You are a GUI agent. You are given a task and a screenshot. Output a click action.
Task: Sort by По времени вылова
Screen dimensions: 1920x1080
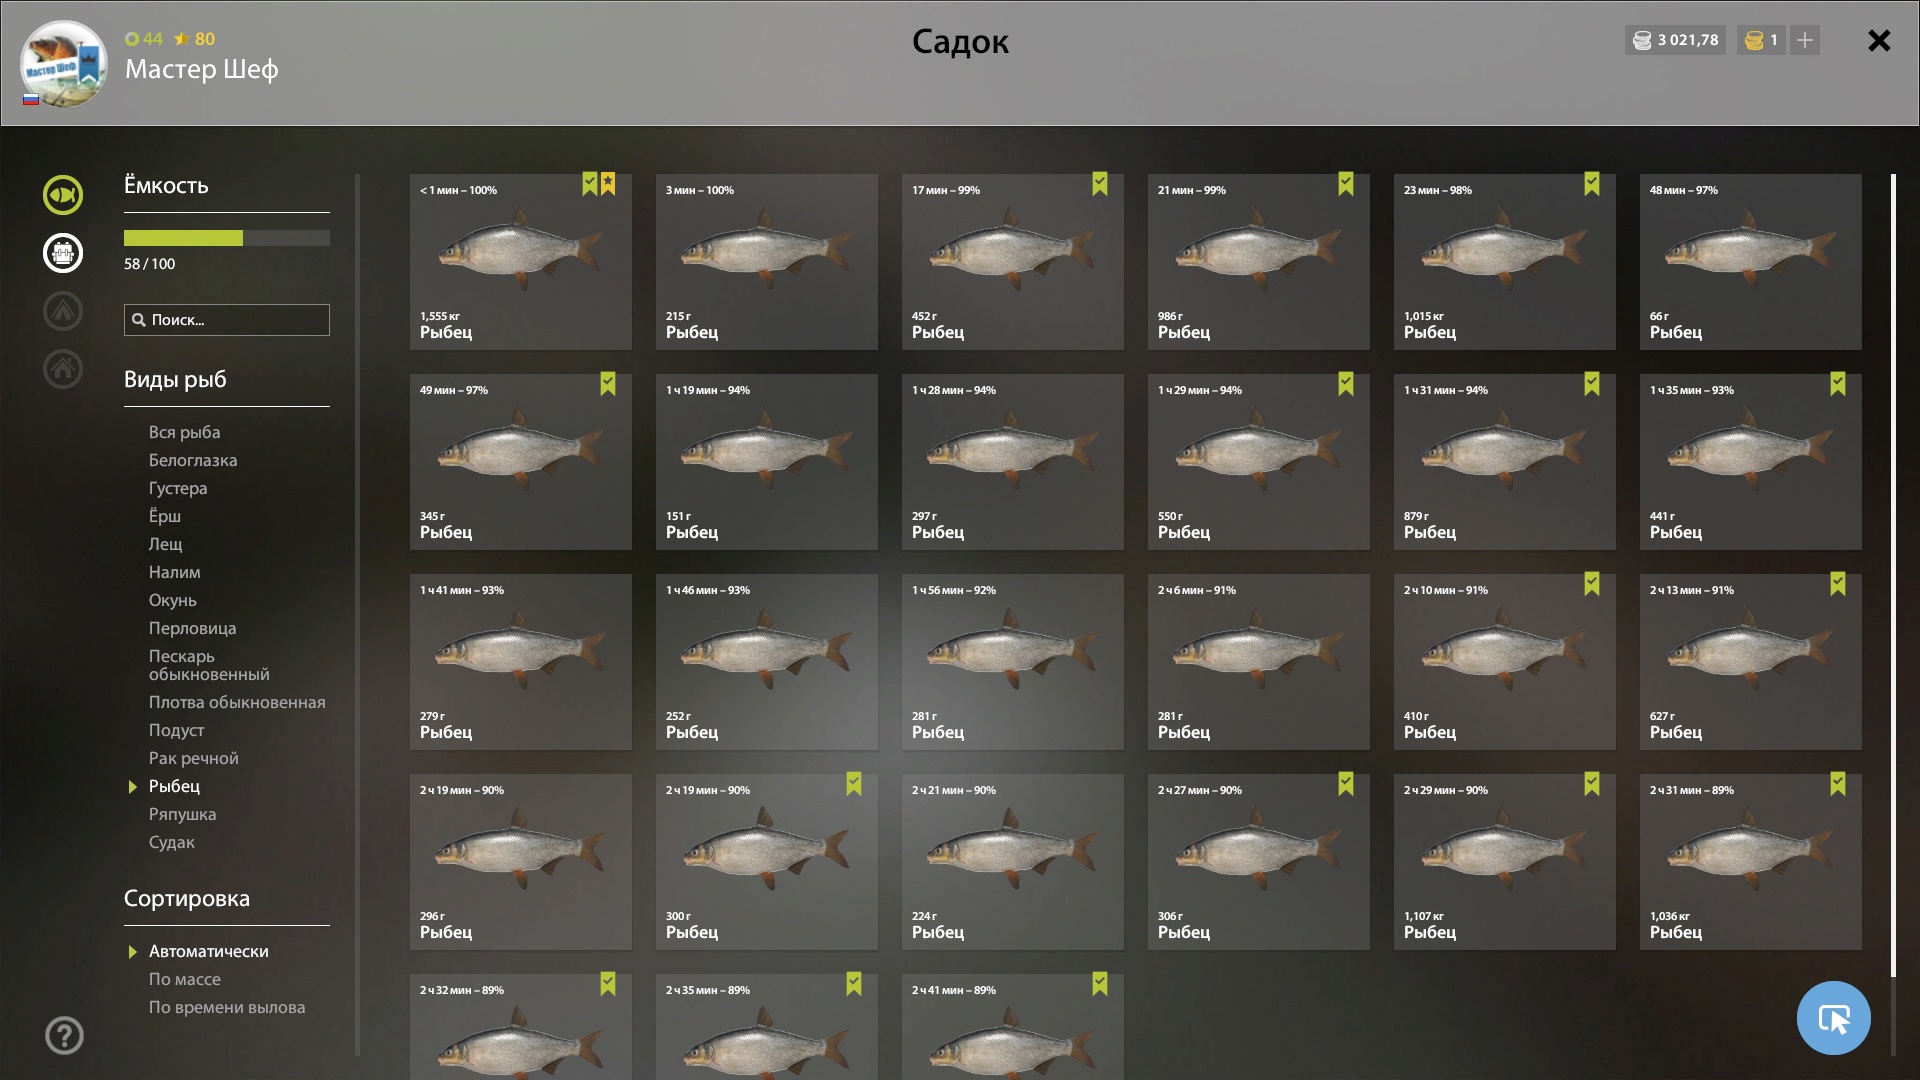tap(227, 1007)
